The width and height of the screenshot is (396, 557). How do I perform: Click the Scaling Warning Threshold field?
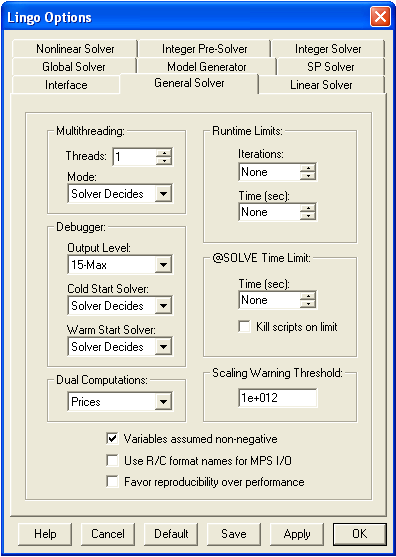278,398
